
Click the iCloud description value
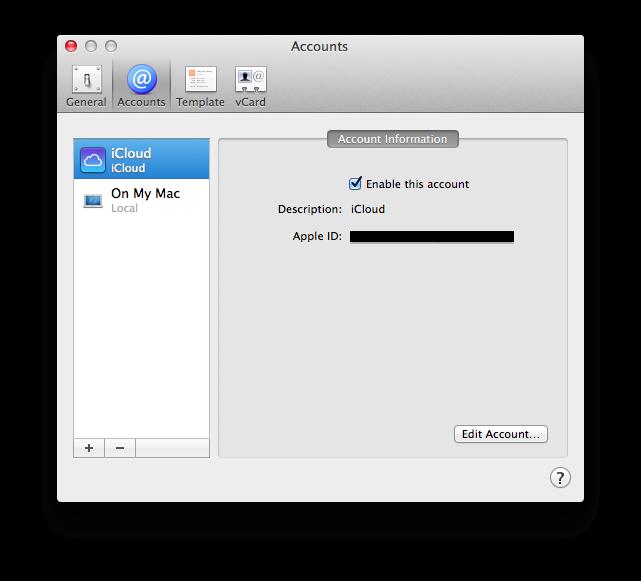pos(368,209)
